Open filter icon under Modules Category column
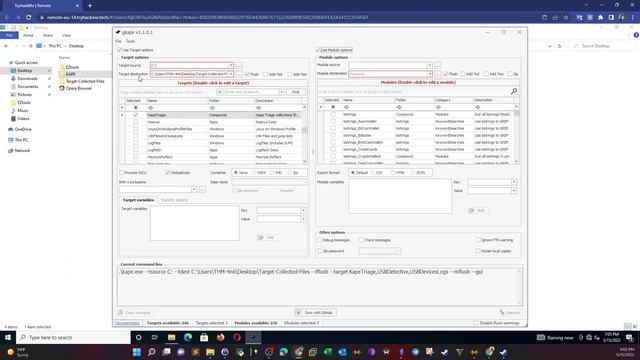 [x=438, y=107]
